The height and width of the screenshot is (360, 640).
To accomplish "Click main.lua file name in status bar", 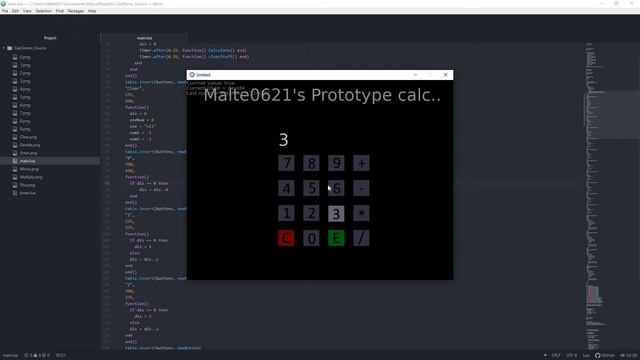I will (x=11, y=356).
